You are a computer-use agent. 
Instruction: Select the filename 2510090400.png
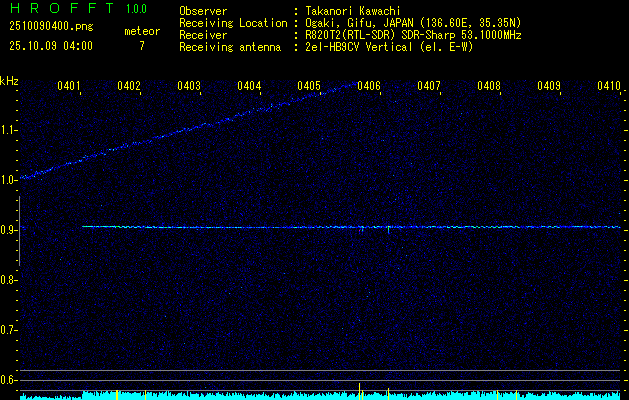pos(51,27)
